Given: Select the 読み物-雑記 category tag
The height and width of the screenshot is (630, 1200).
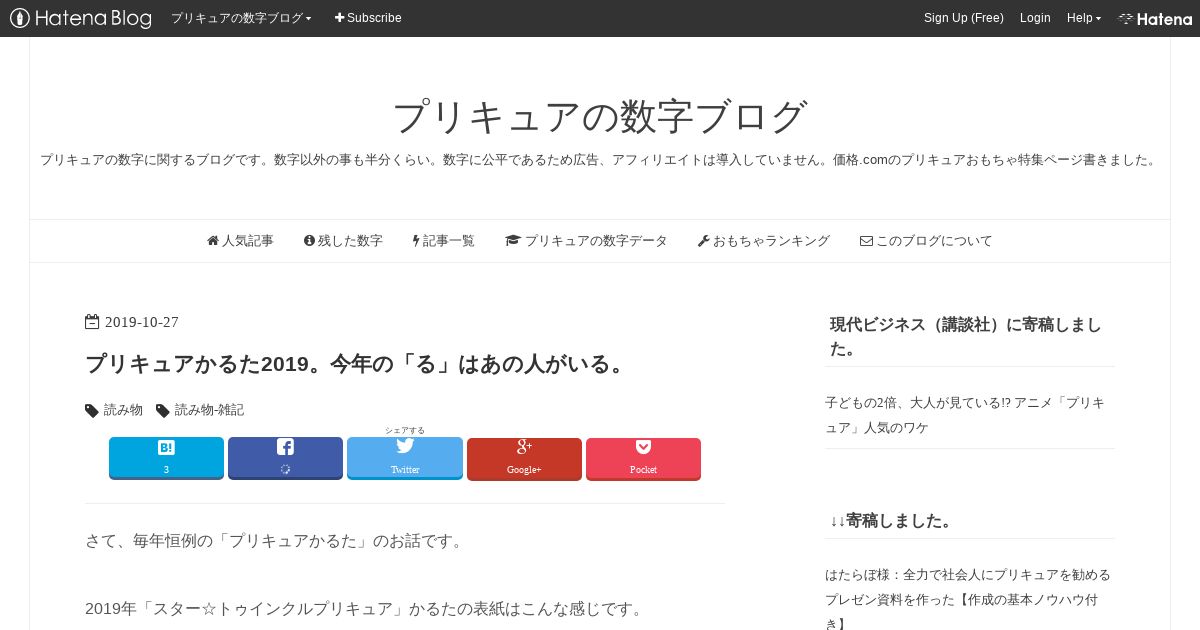Looking at the screenshot, I should pyautogui.click(x=209, y=410).
